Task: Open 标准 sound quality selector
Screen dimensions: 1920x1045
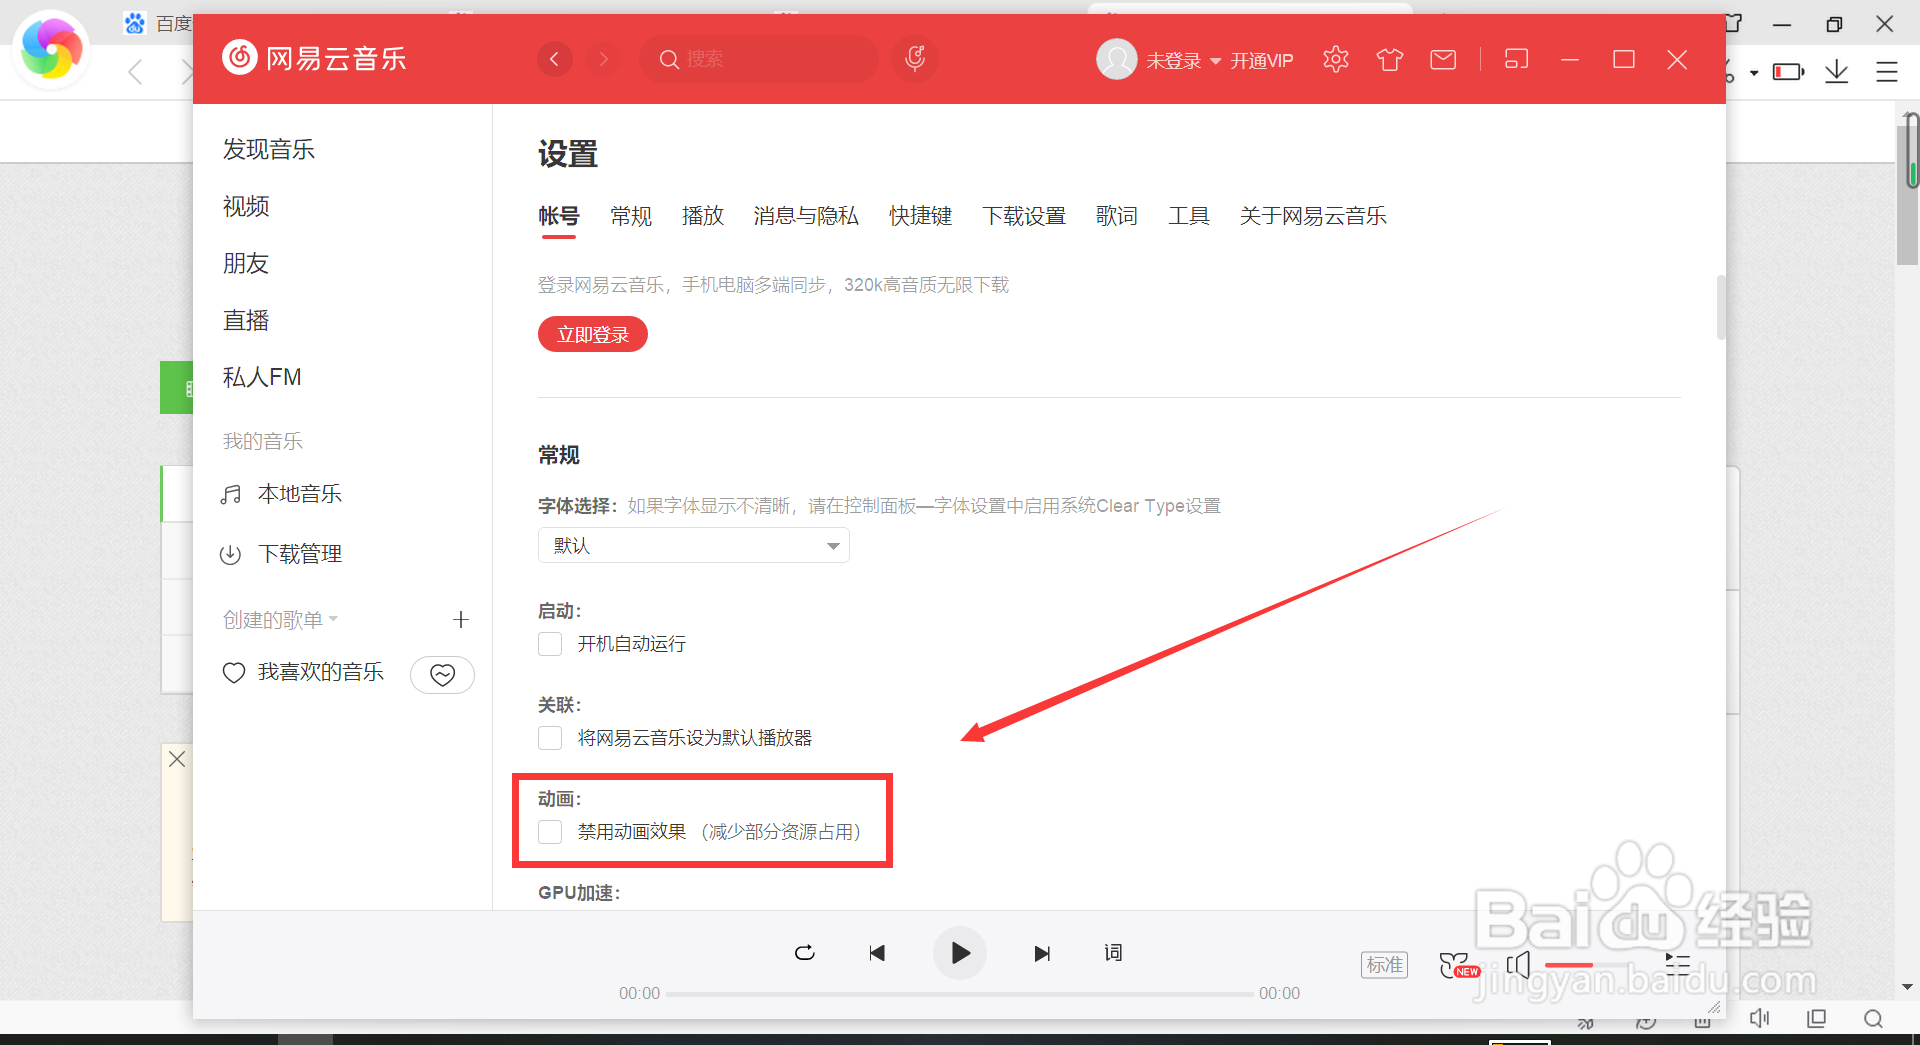Action: (x=1385, y=965)
